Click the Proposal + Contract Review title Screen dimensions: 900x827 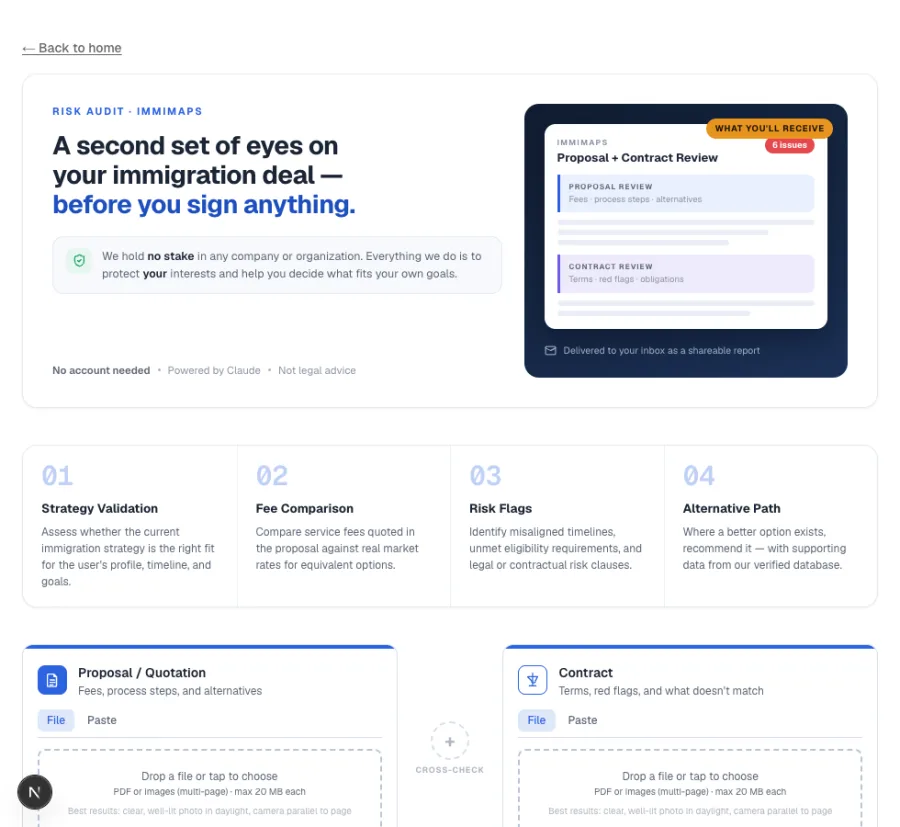coord(637,158)
